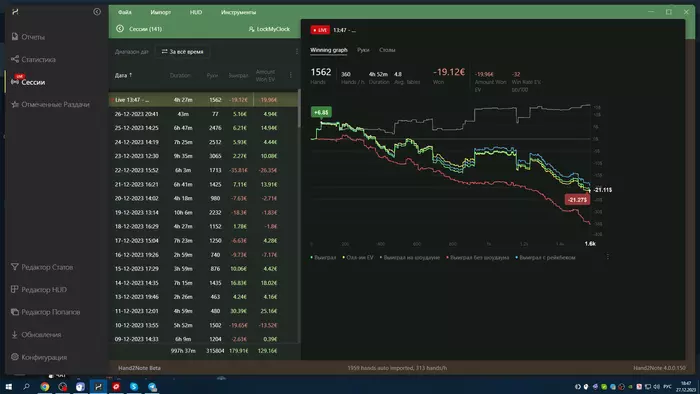The height and width of the screenshot is (394, 700).
Task: Select the 14-12-2023 14:35 session row
Action: pyautogui.click(x=203, y=283)
